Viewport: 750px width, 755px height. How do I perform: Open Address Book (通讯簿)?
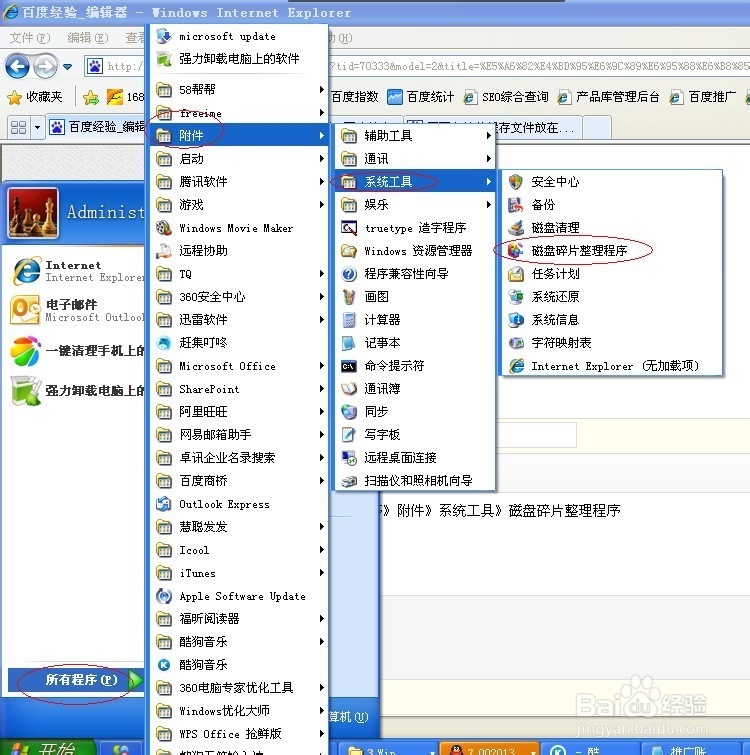(415, 389)
